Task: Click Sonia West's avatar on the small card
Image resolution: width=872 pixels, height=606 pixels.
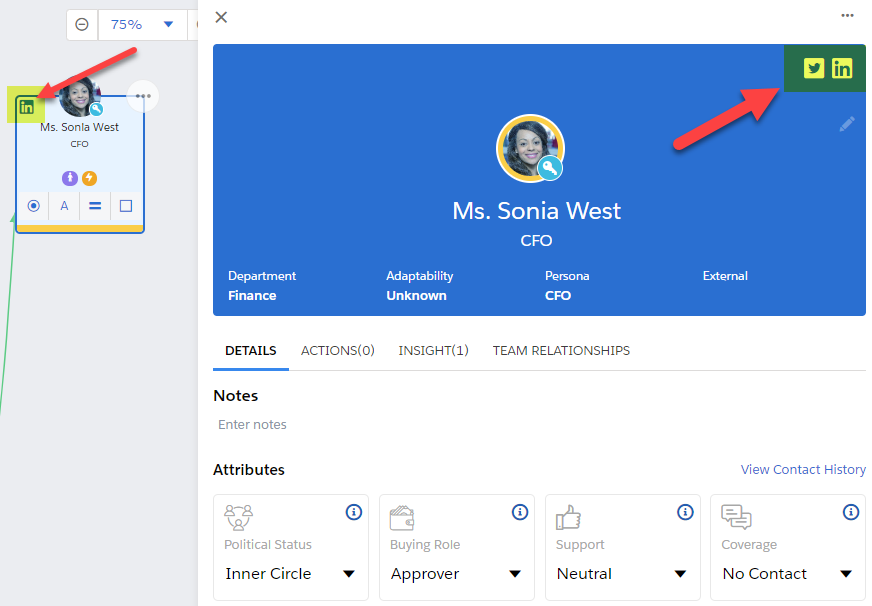Action: pyautogui.click(x=79, y=97)
